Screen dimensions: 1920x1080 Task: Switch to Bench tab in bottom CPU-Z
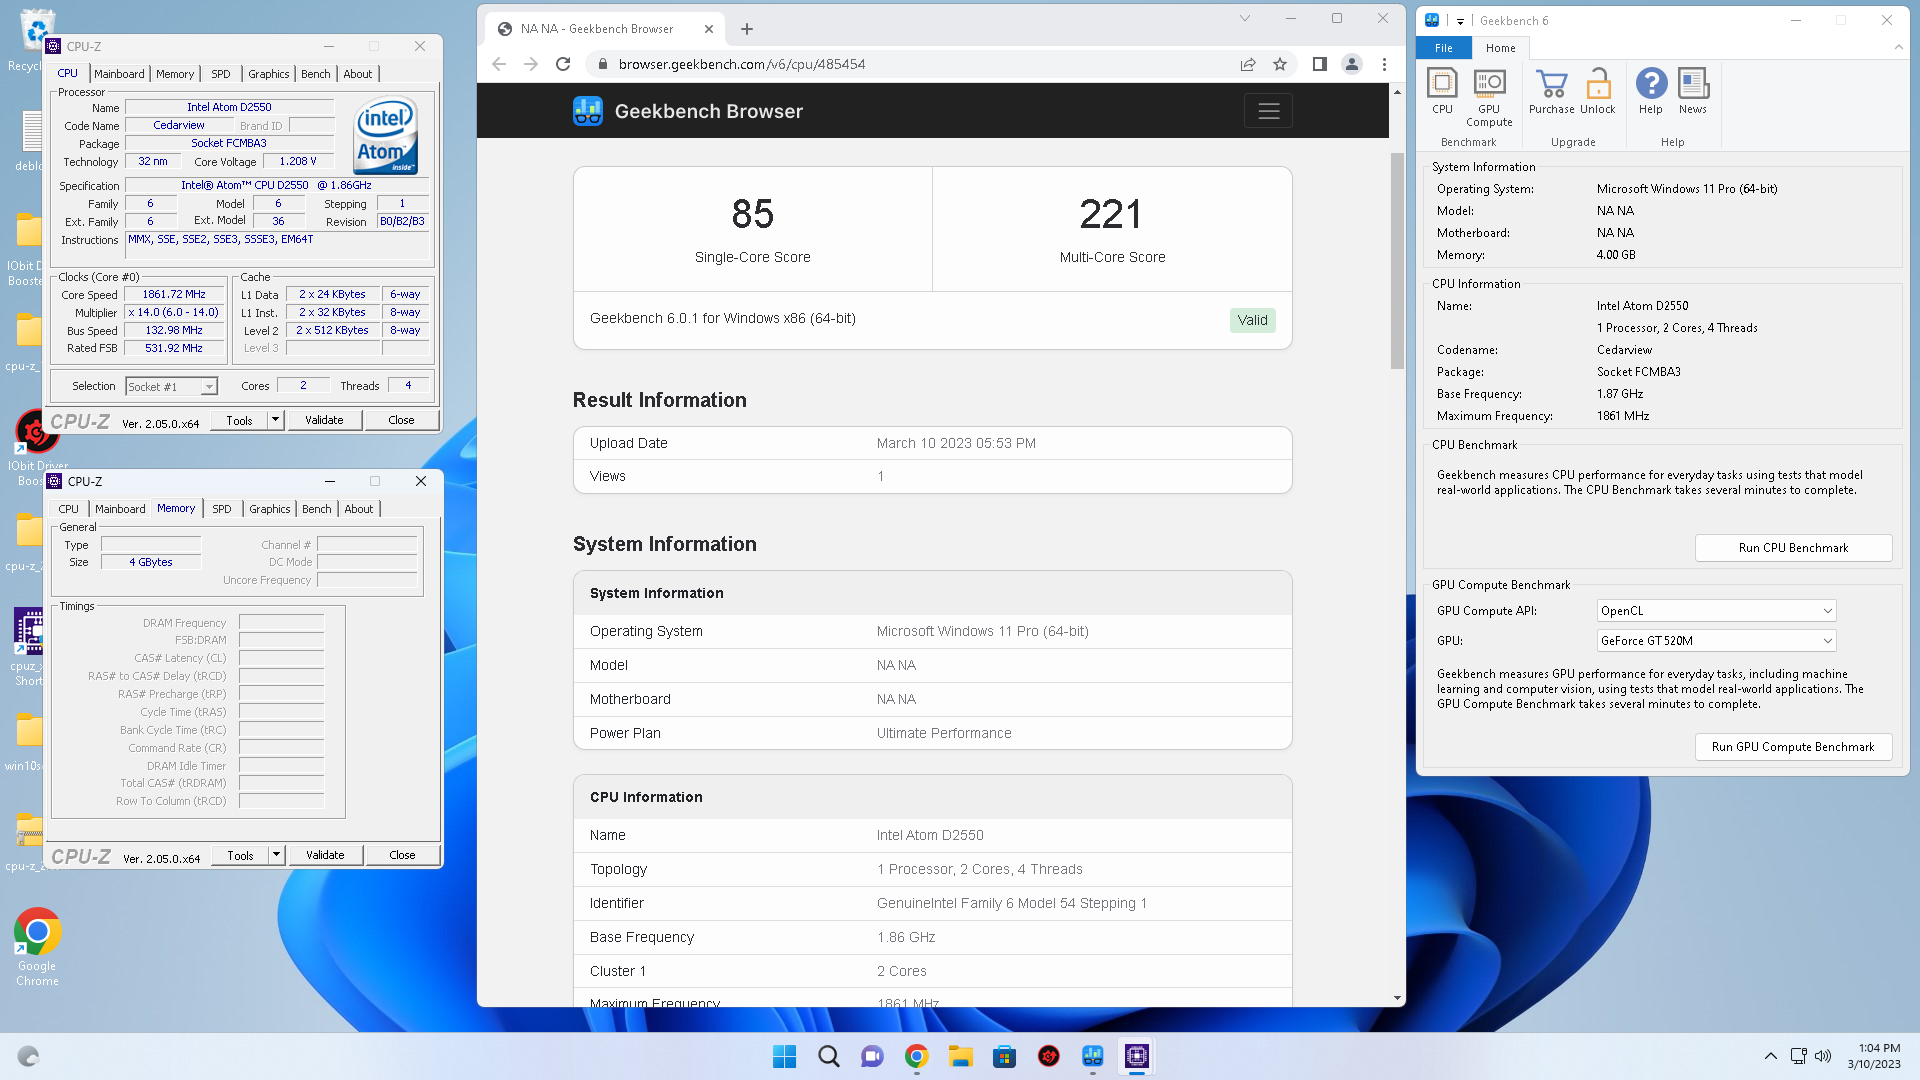pos(317,509)
